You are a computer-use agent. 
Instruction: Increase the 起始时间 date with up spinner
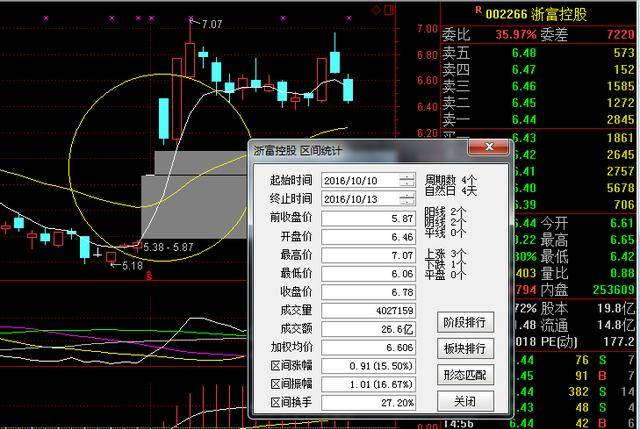(x=407, y=177)
